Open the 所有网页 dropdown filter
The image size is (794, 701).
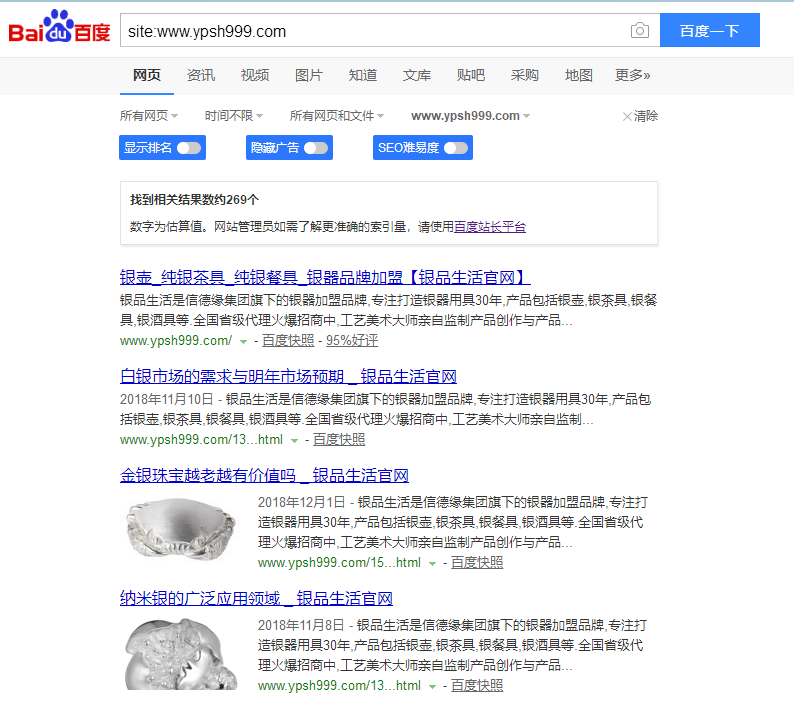click(148, 116)
